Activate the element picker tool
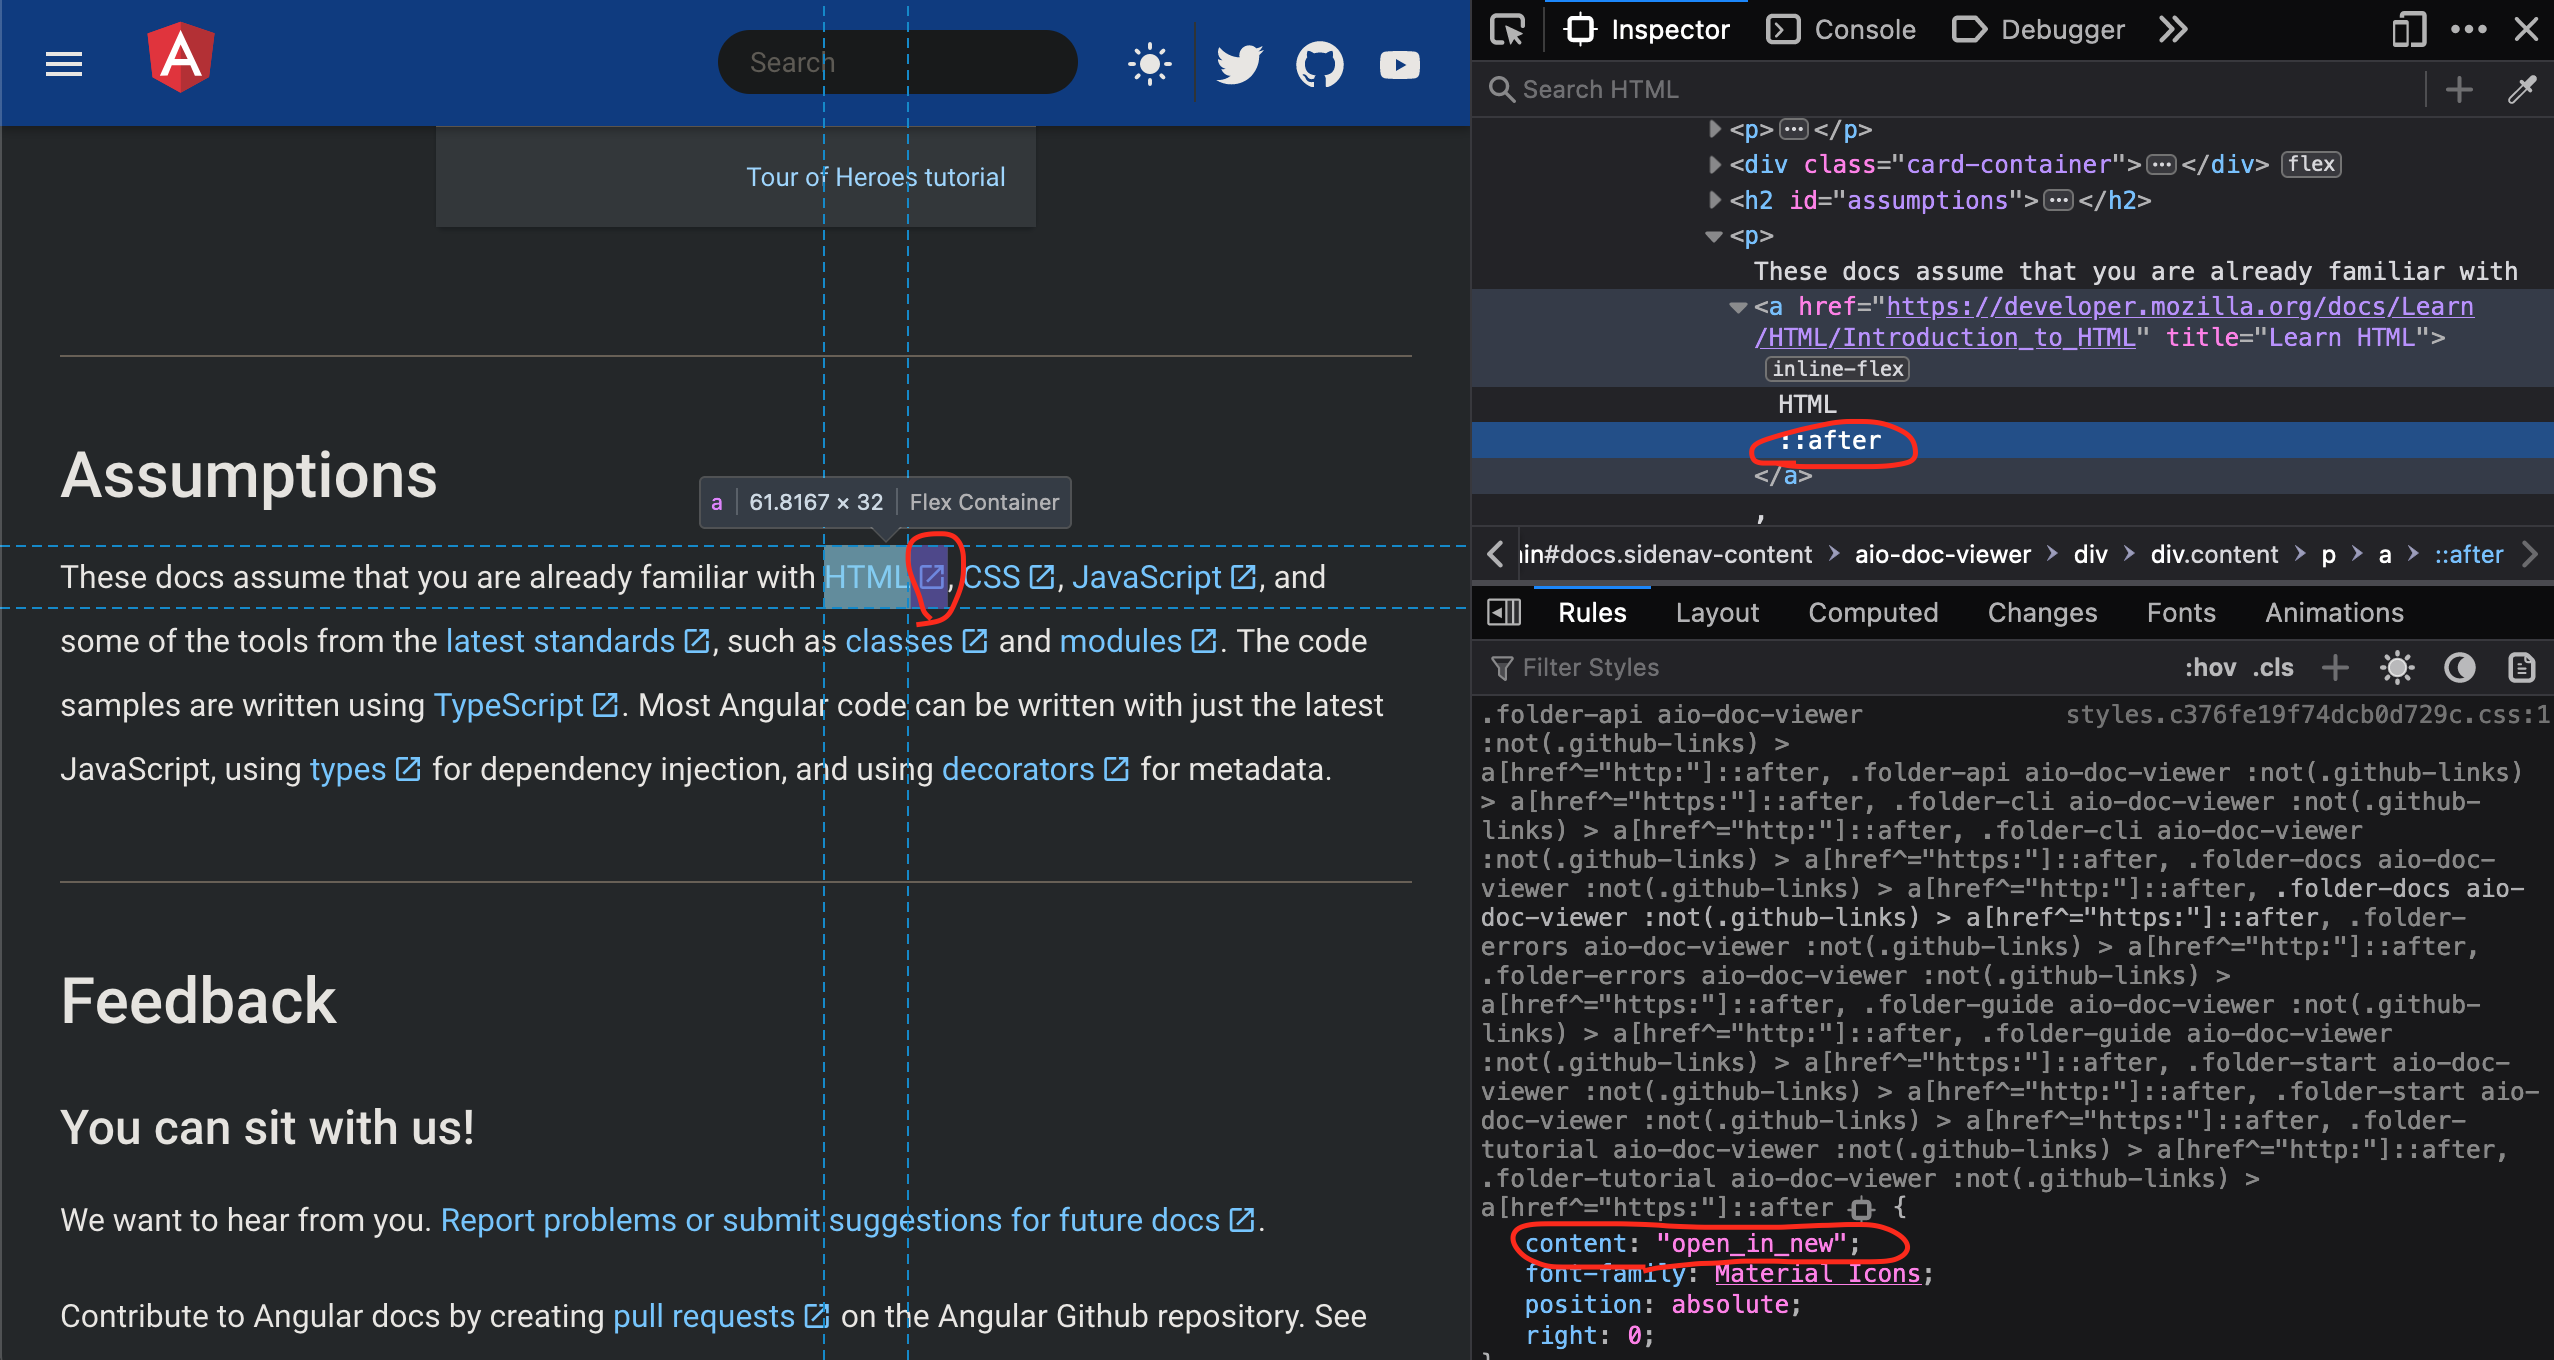2554x1360 pixels. pos(1507,29)
